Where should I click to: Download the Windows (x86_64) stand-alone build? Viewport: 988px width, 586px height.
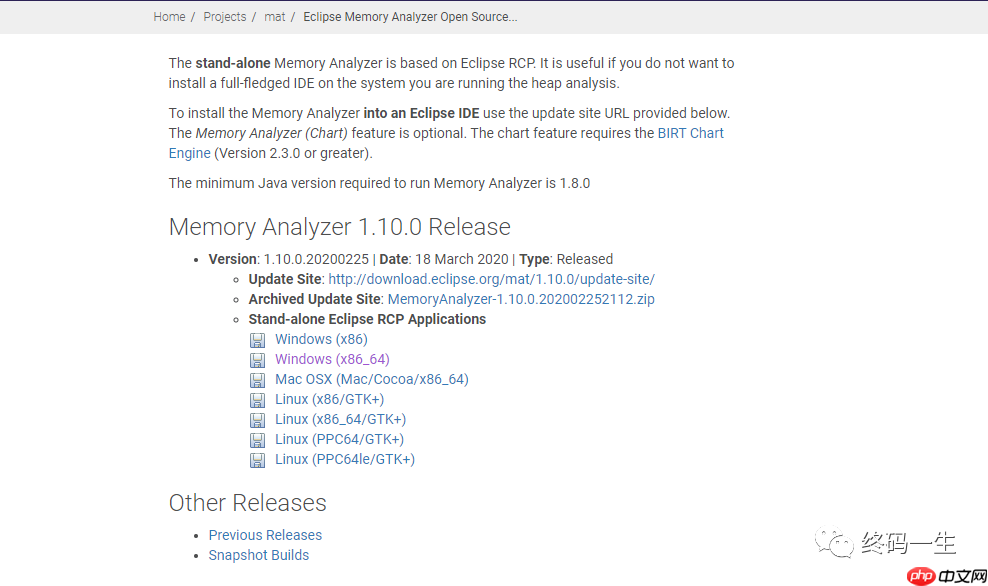(332, 359)
